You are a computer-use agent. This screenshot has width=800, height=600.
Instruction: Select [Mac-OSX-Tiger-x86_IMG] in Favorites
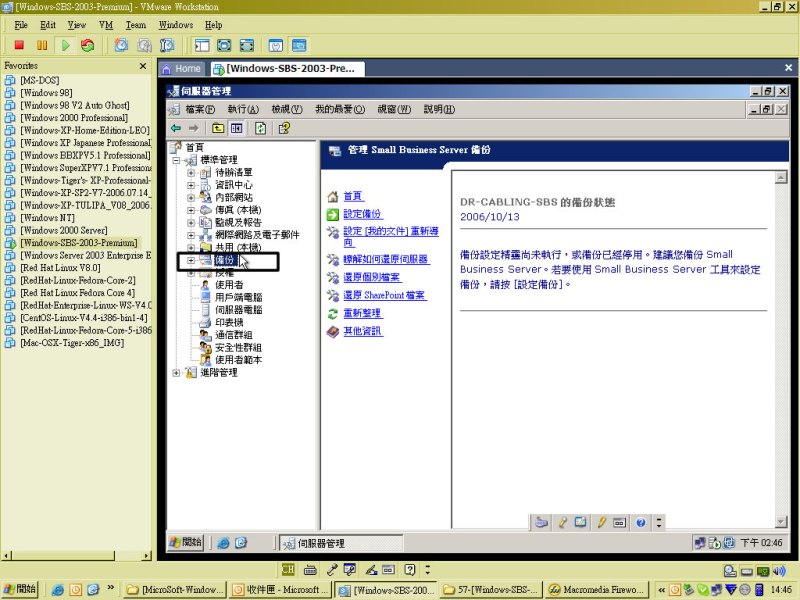(x=72, y=342)
